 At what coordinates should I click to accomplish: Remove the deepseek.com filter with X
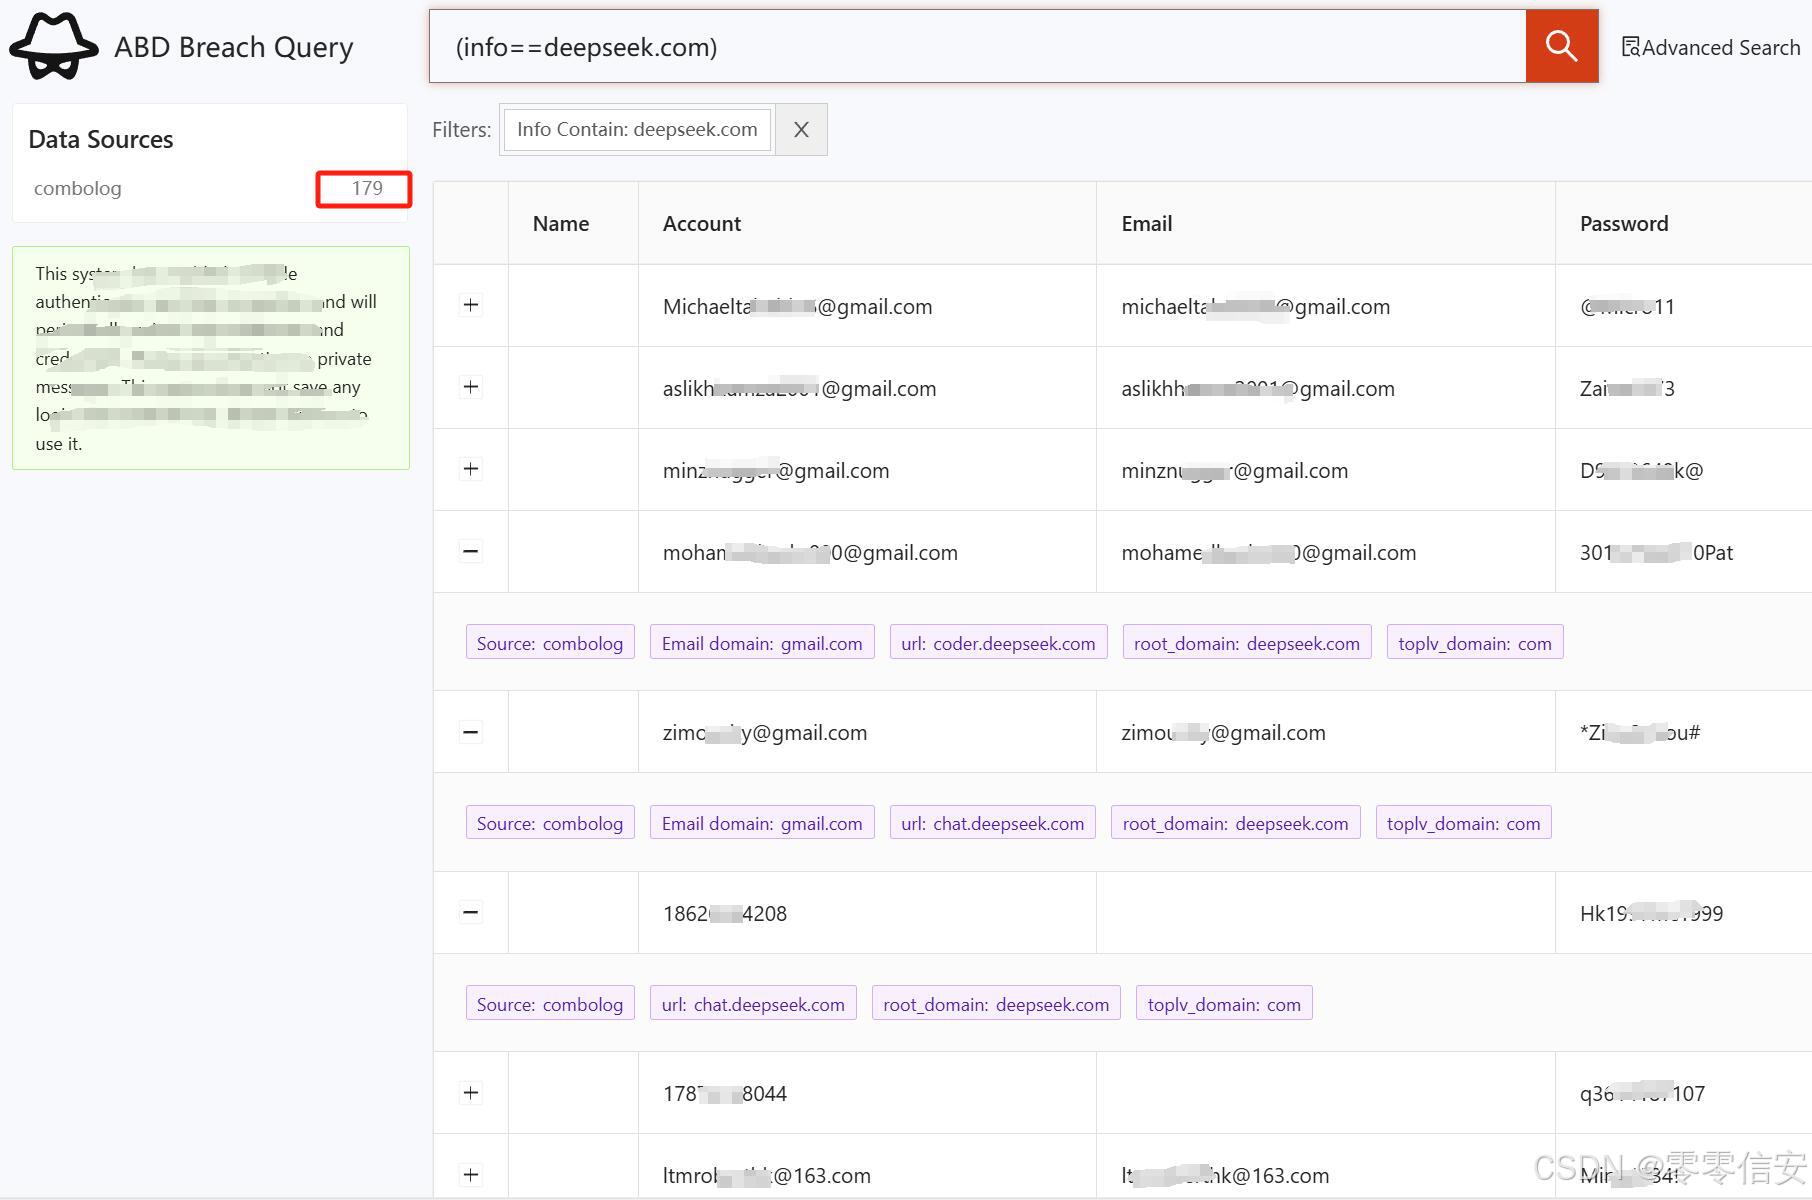pyautogui.click(x=801, y=129)
